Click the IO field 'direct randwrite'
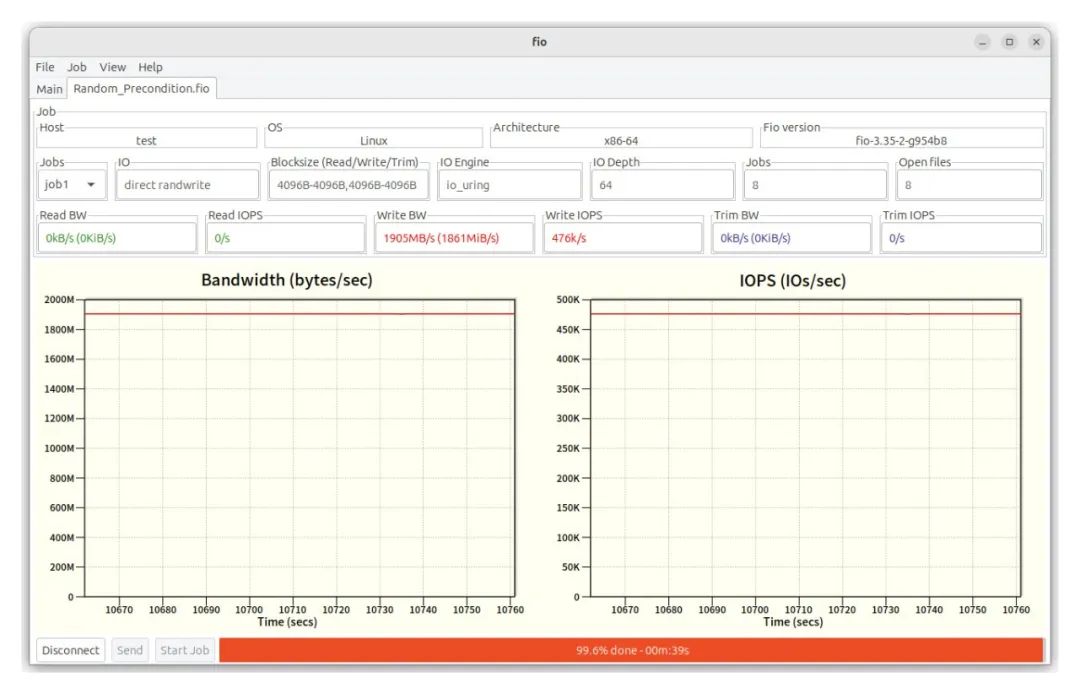The height and width of the screenshot is (694, 1080). click(187, 185)
